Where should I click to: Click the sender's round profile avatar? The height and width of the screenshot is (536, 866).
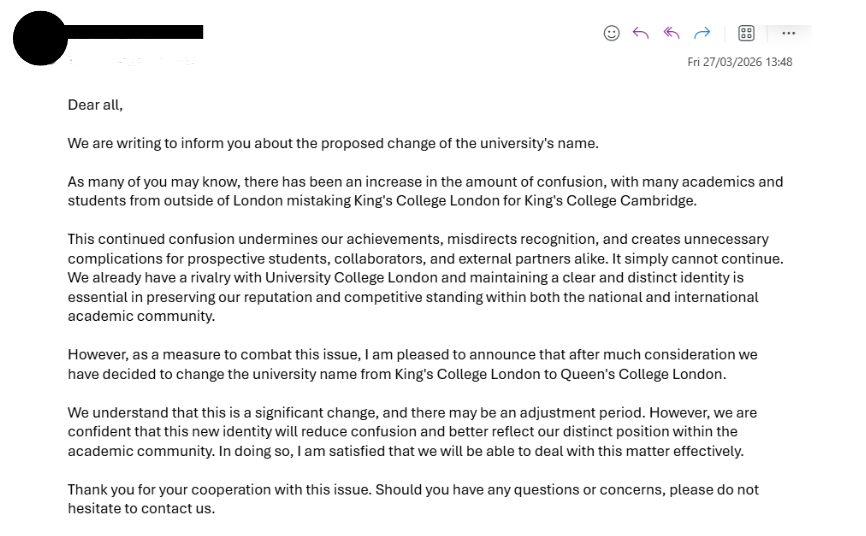click(x=40, y=39)
